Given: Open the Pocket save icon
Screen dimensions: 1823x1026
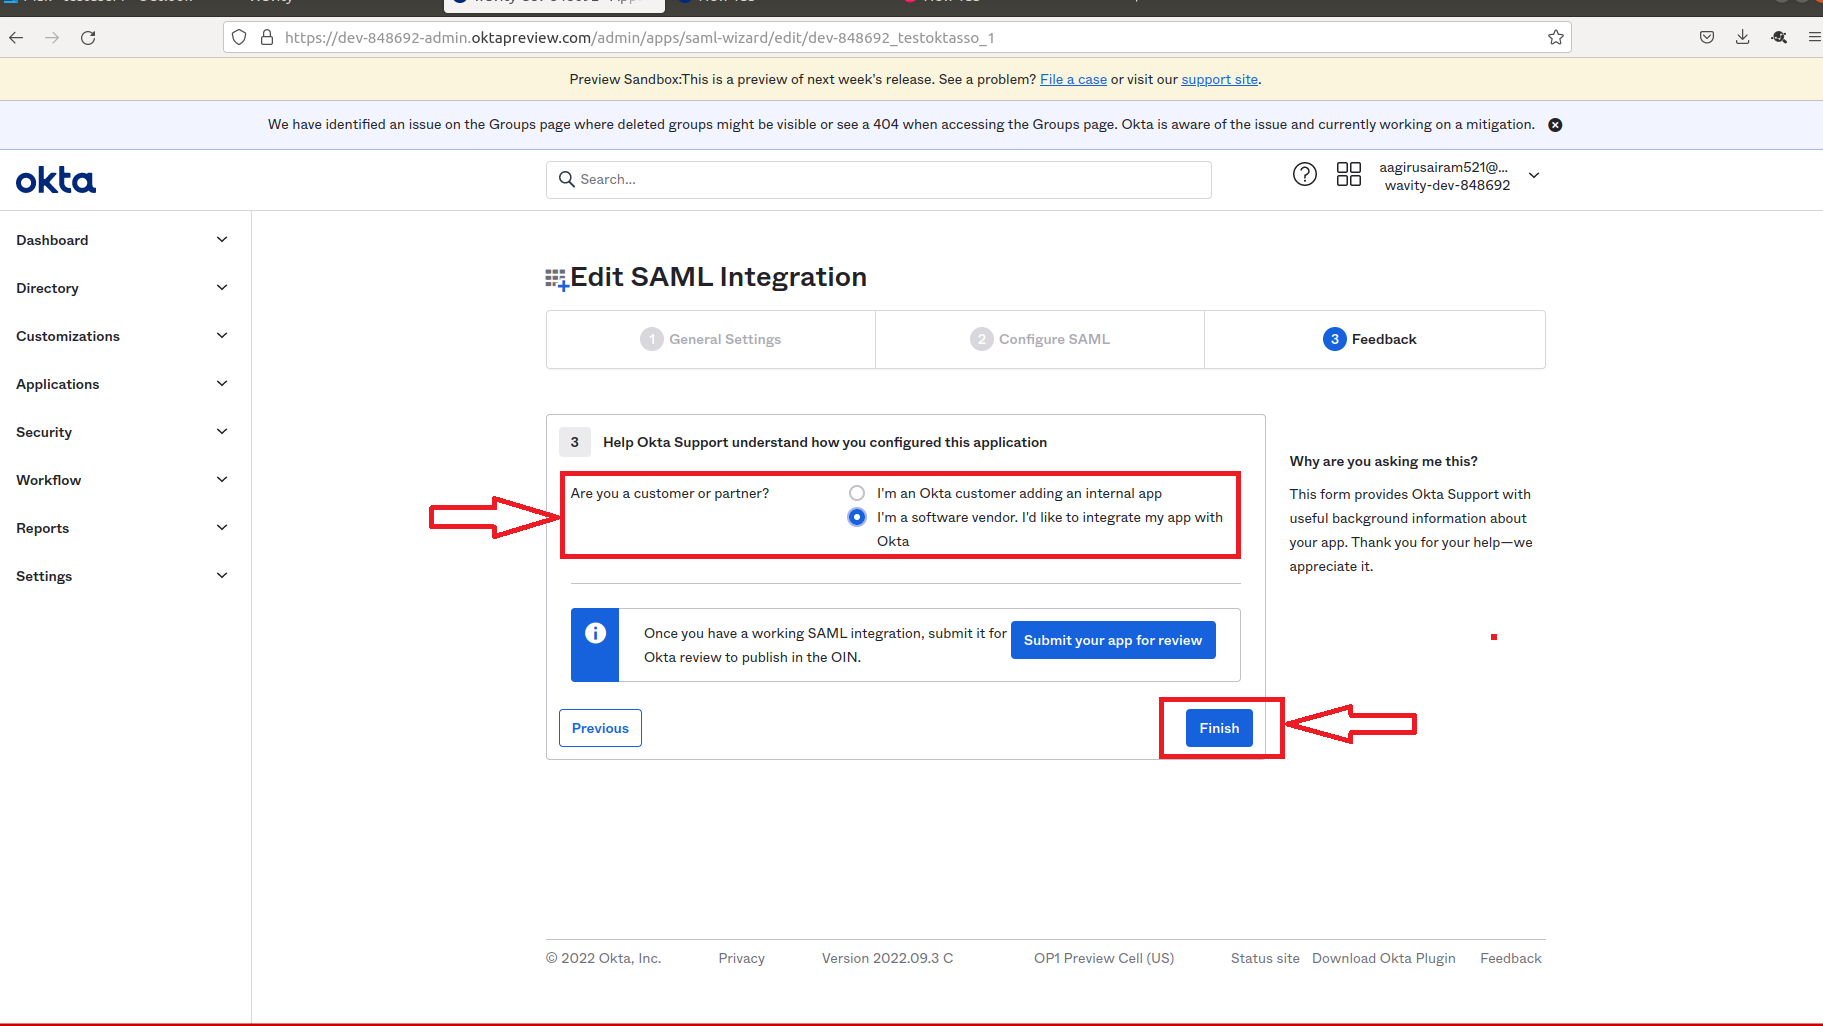Looking at the screenshot, I should 1707,37.
